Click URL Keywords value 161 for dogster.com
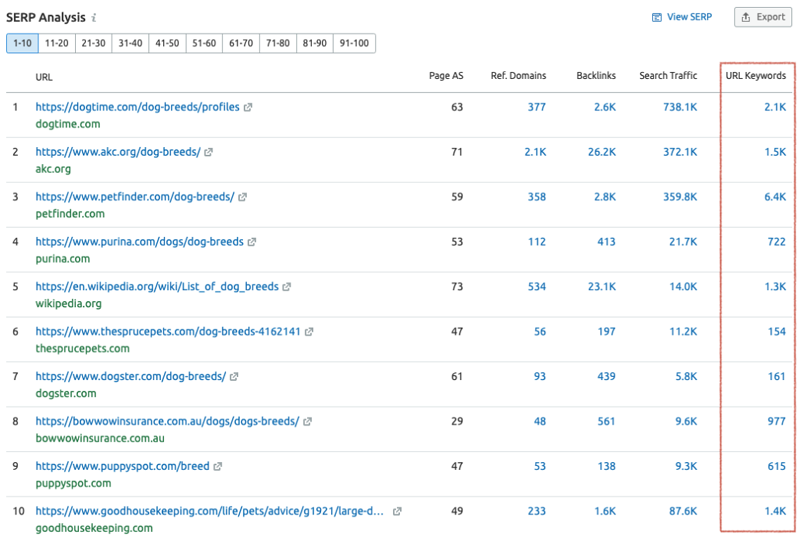The image size is (800, 538). pos(777,377)
